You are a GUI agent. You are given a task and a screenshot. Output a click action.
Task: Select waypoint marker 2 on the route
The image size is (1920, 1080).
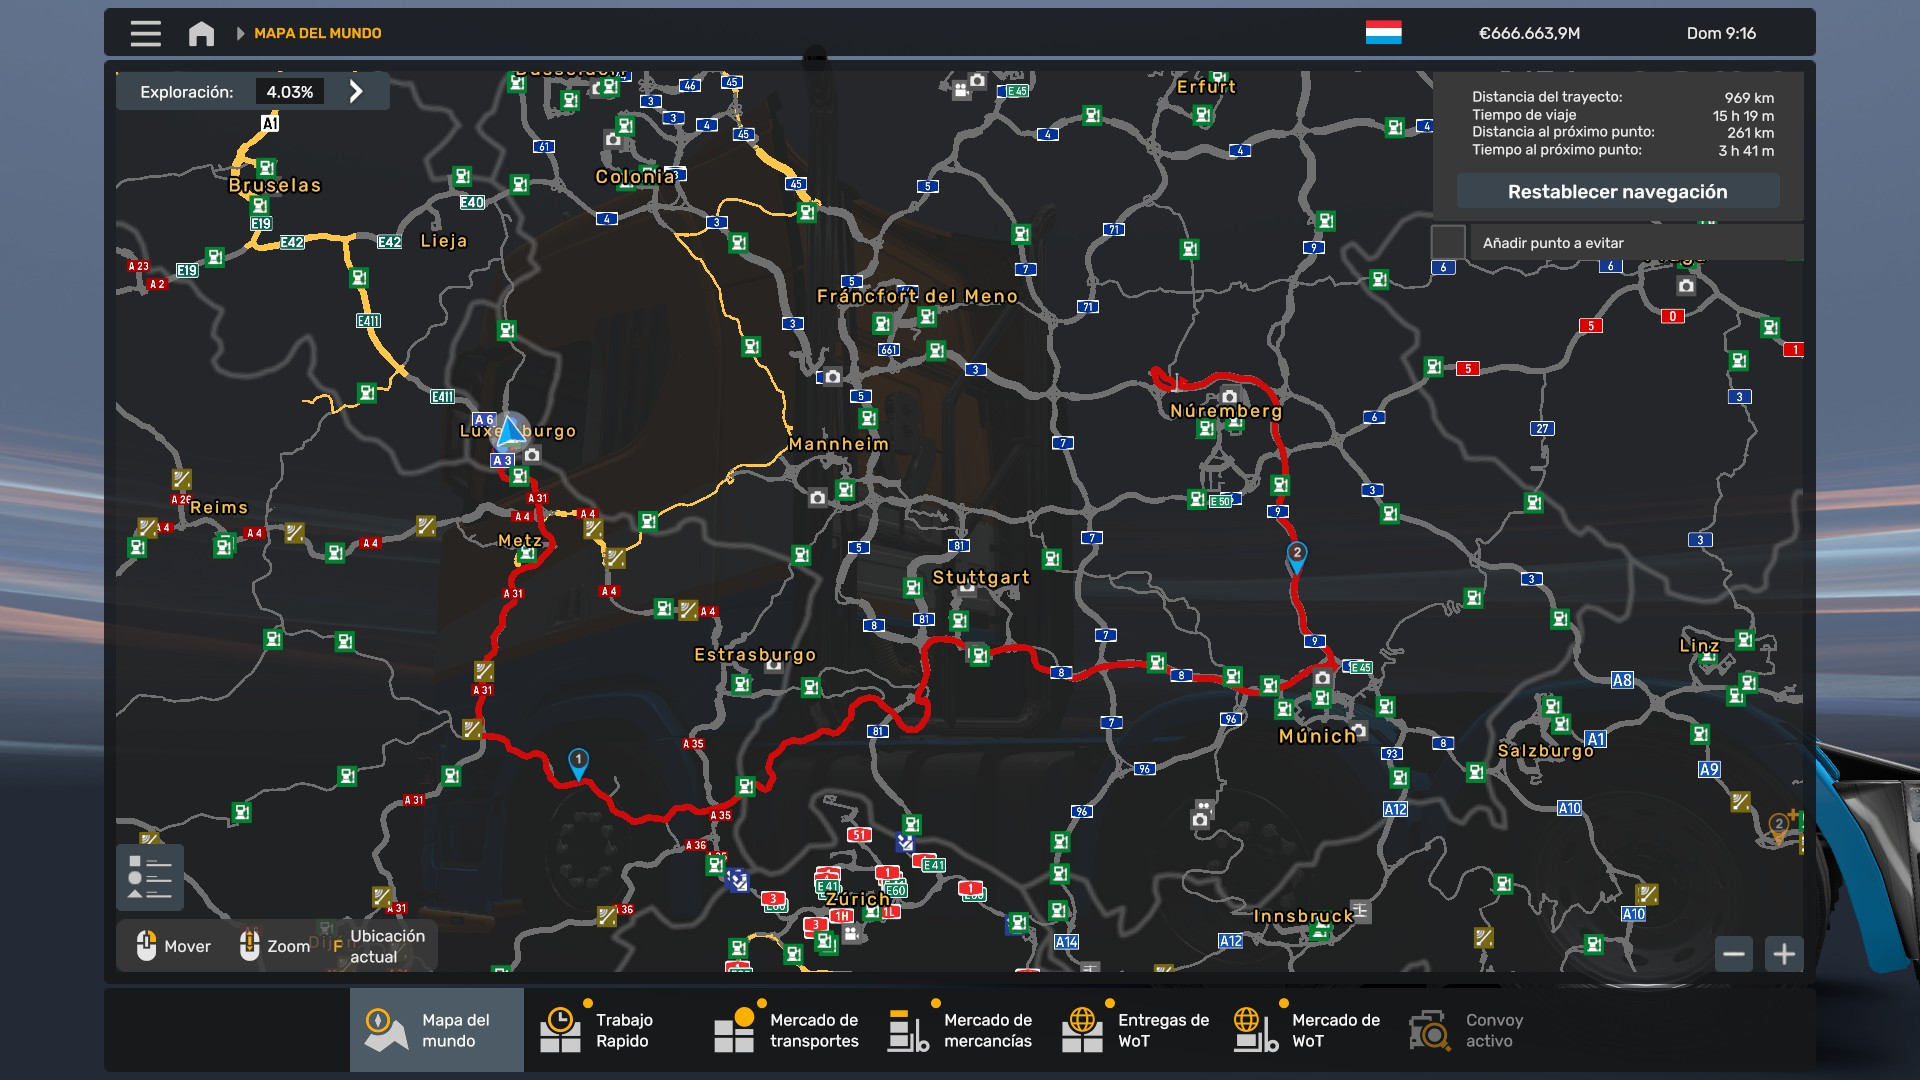(x=1296, y=555)
